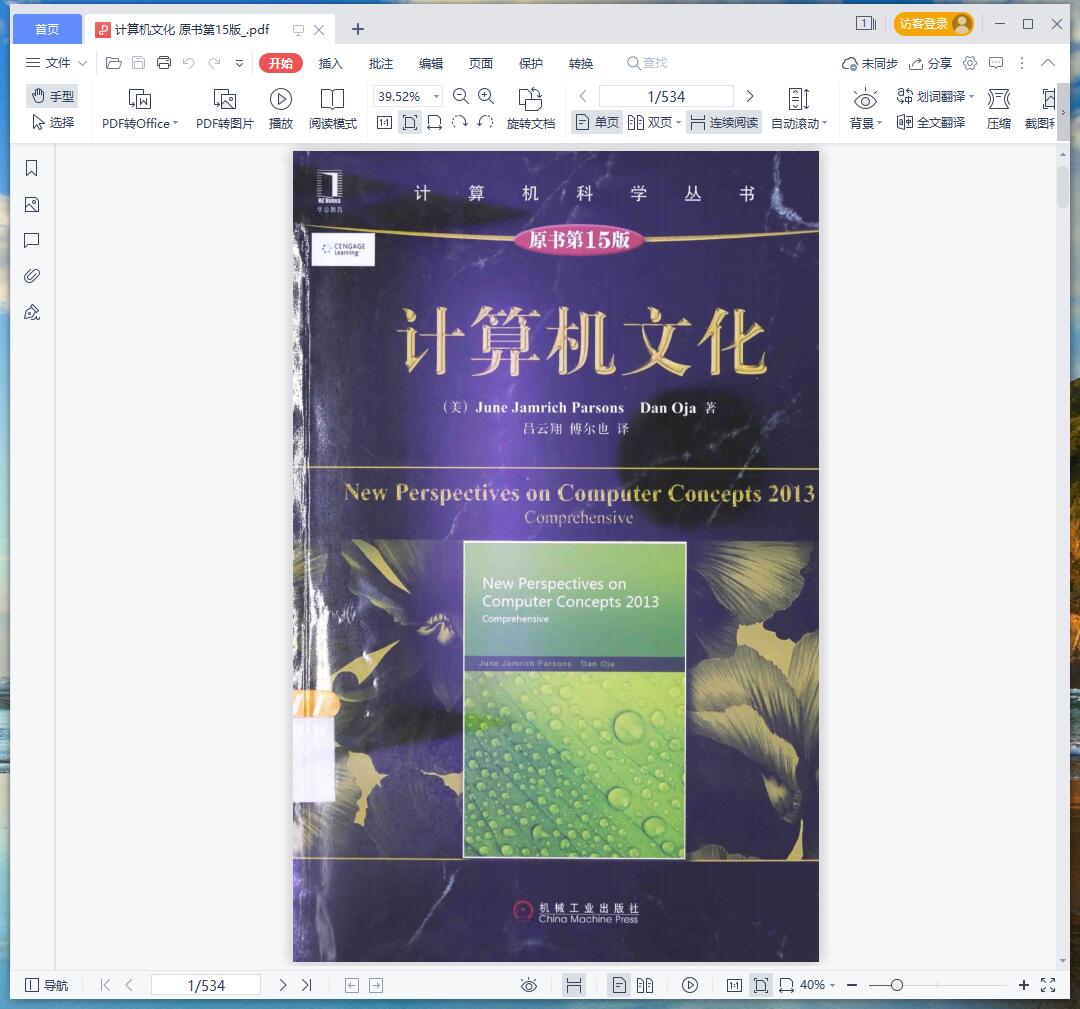Viewport: 1080px width, 1009px height.
Task: Expand 双页 dropdown arrow
Action: 678,123
